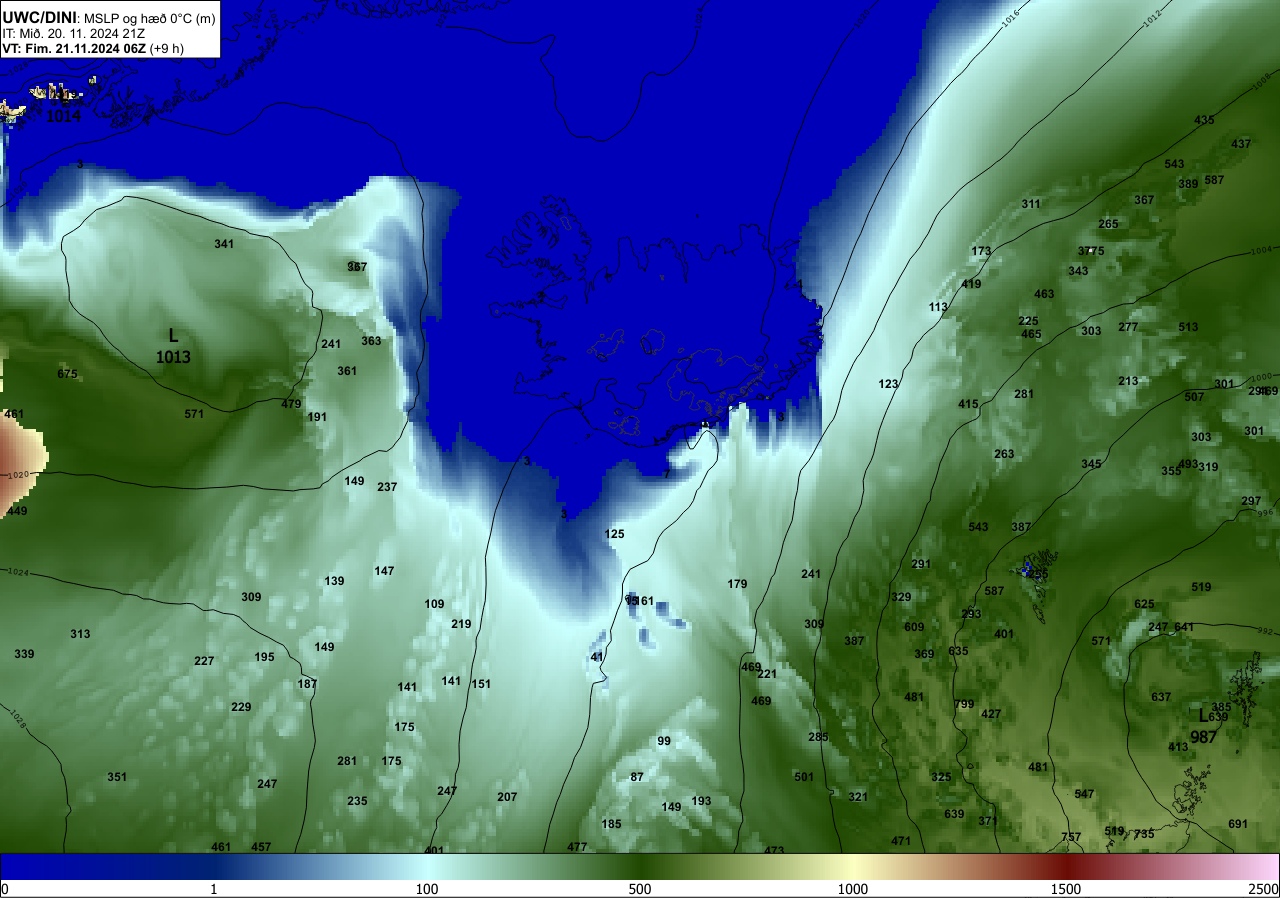The height and width of the screenshot is (898, 1280).
Task: Click the freezing level value 363
Action: tap(371, 341)
